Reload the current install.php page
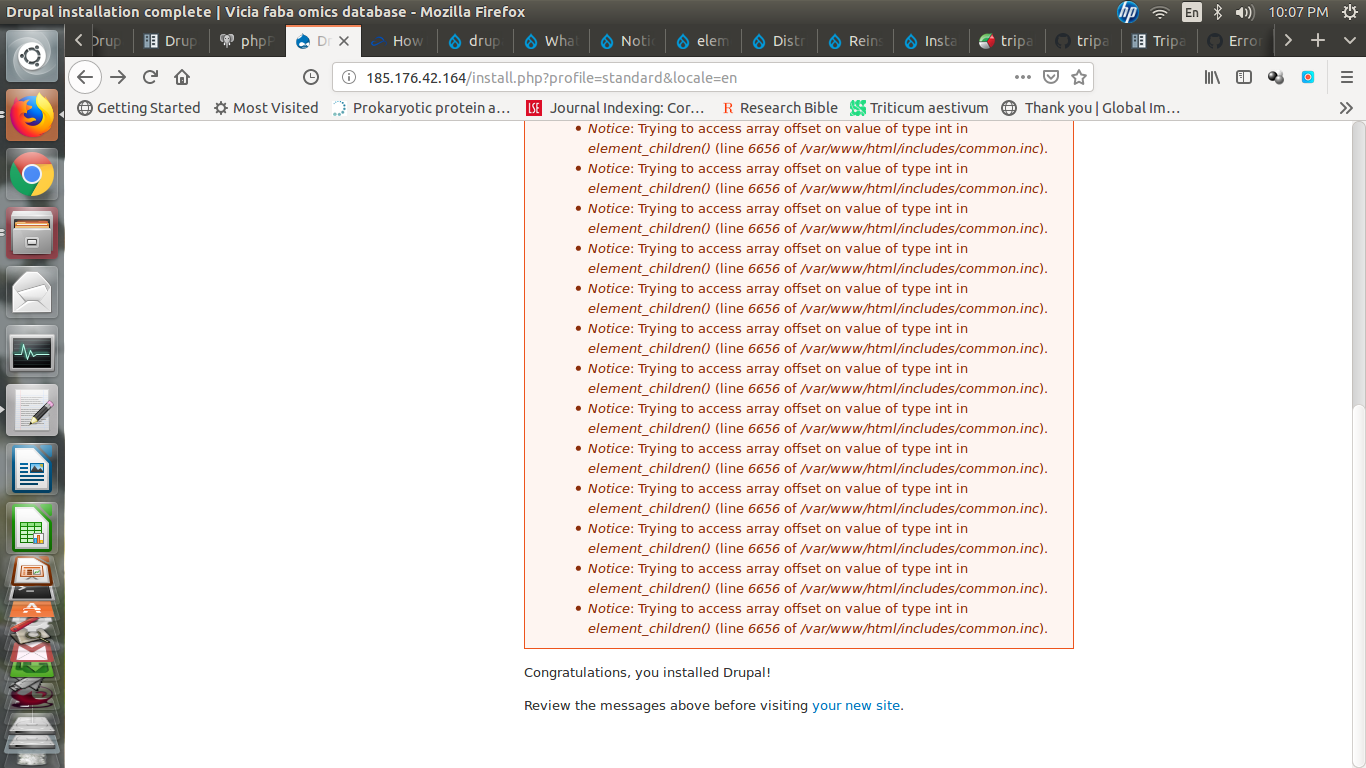The image size is (1366, 768). (150, 77)
